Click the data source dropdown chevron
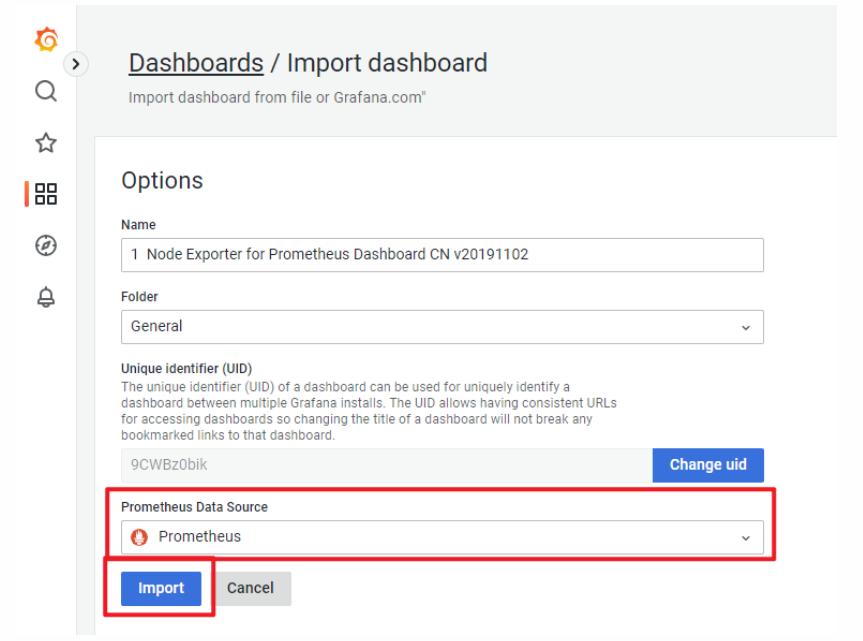The height and width of the screenshot is (641, 863). point(746,538)
